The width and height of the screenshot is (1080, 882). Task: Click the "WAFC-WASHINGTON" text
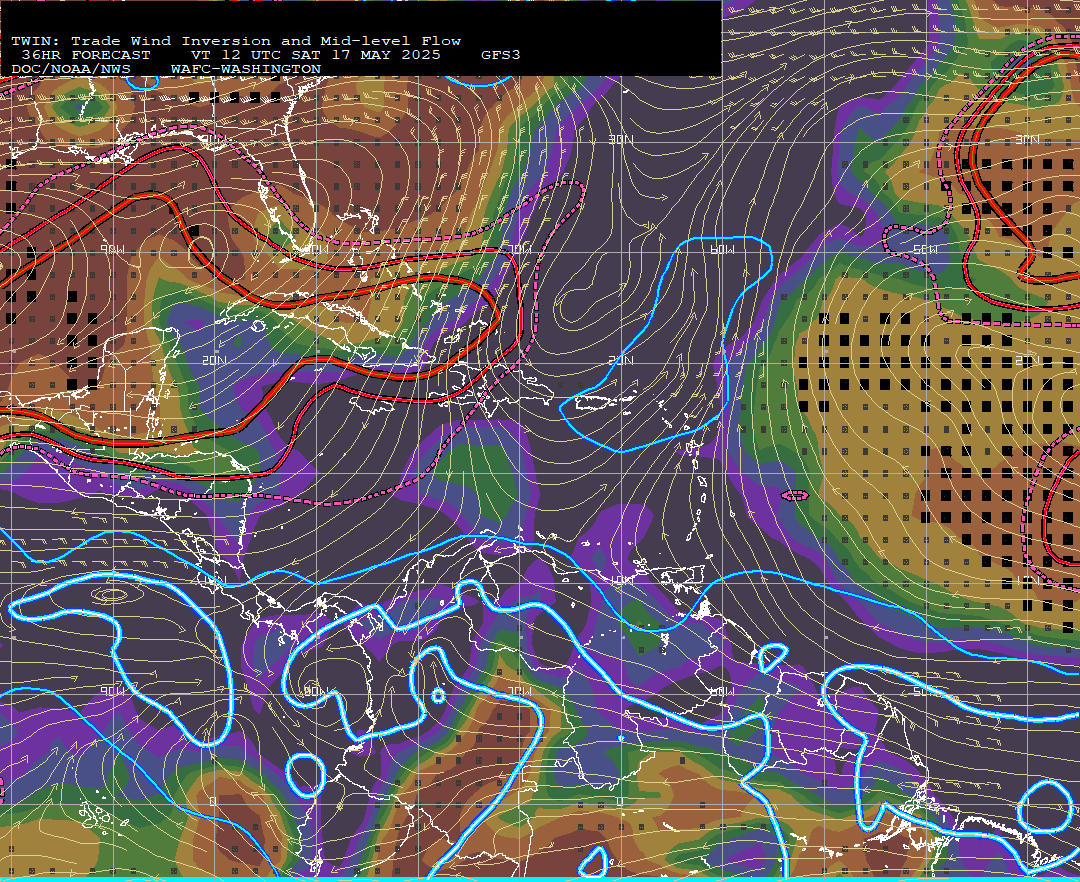246,70
